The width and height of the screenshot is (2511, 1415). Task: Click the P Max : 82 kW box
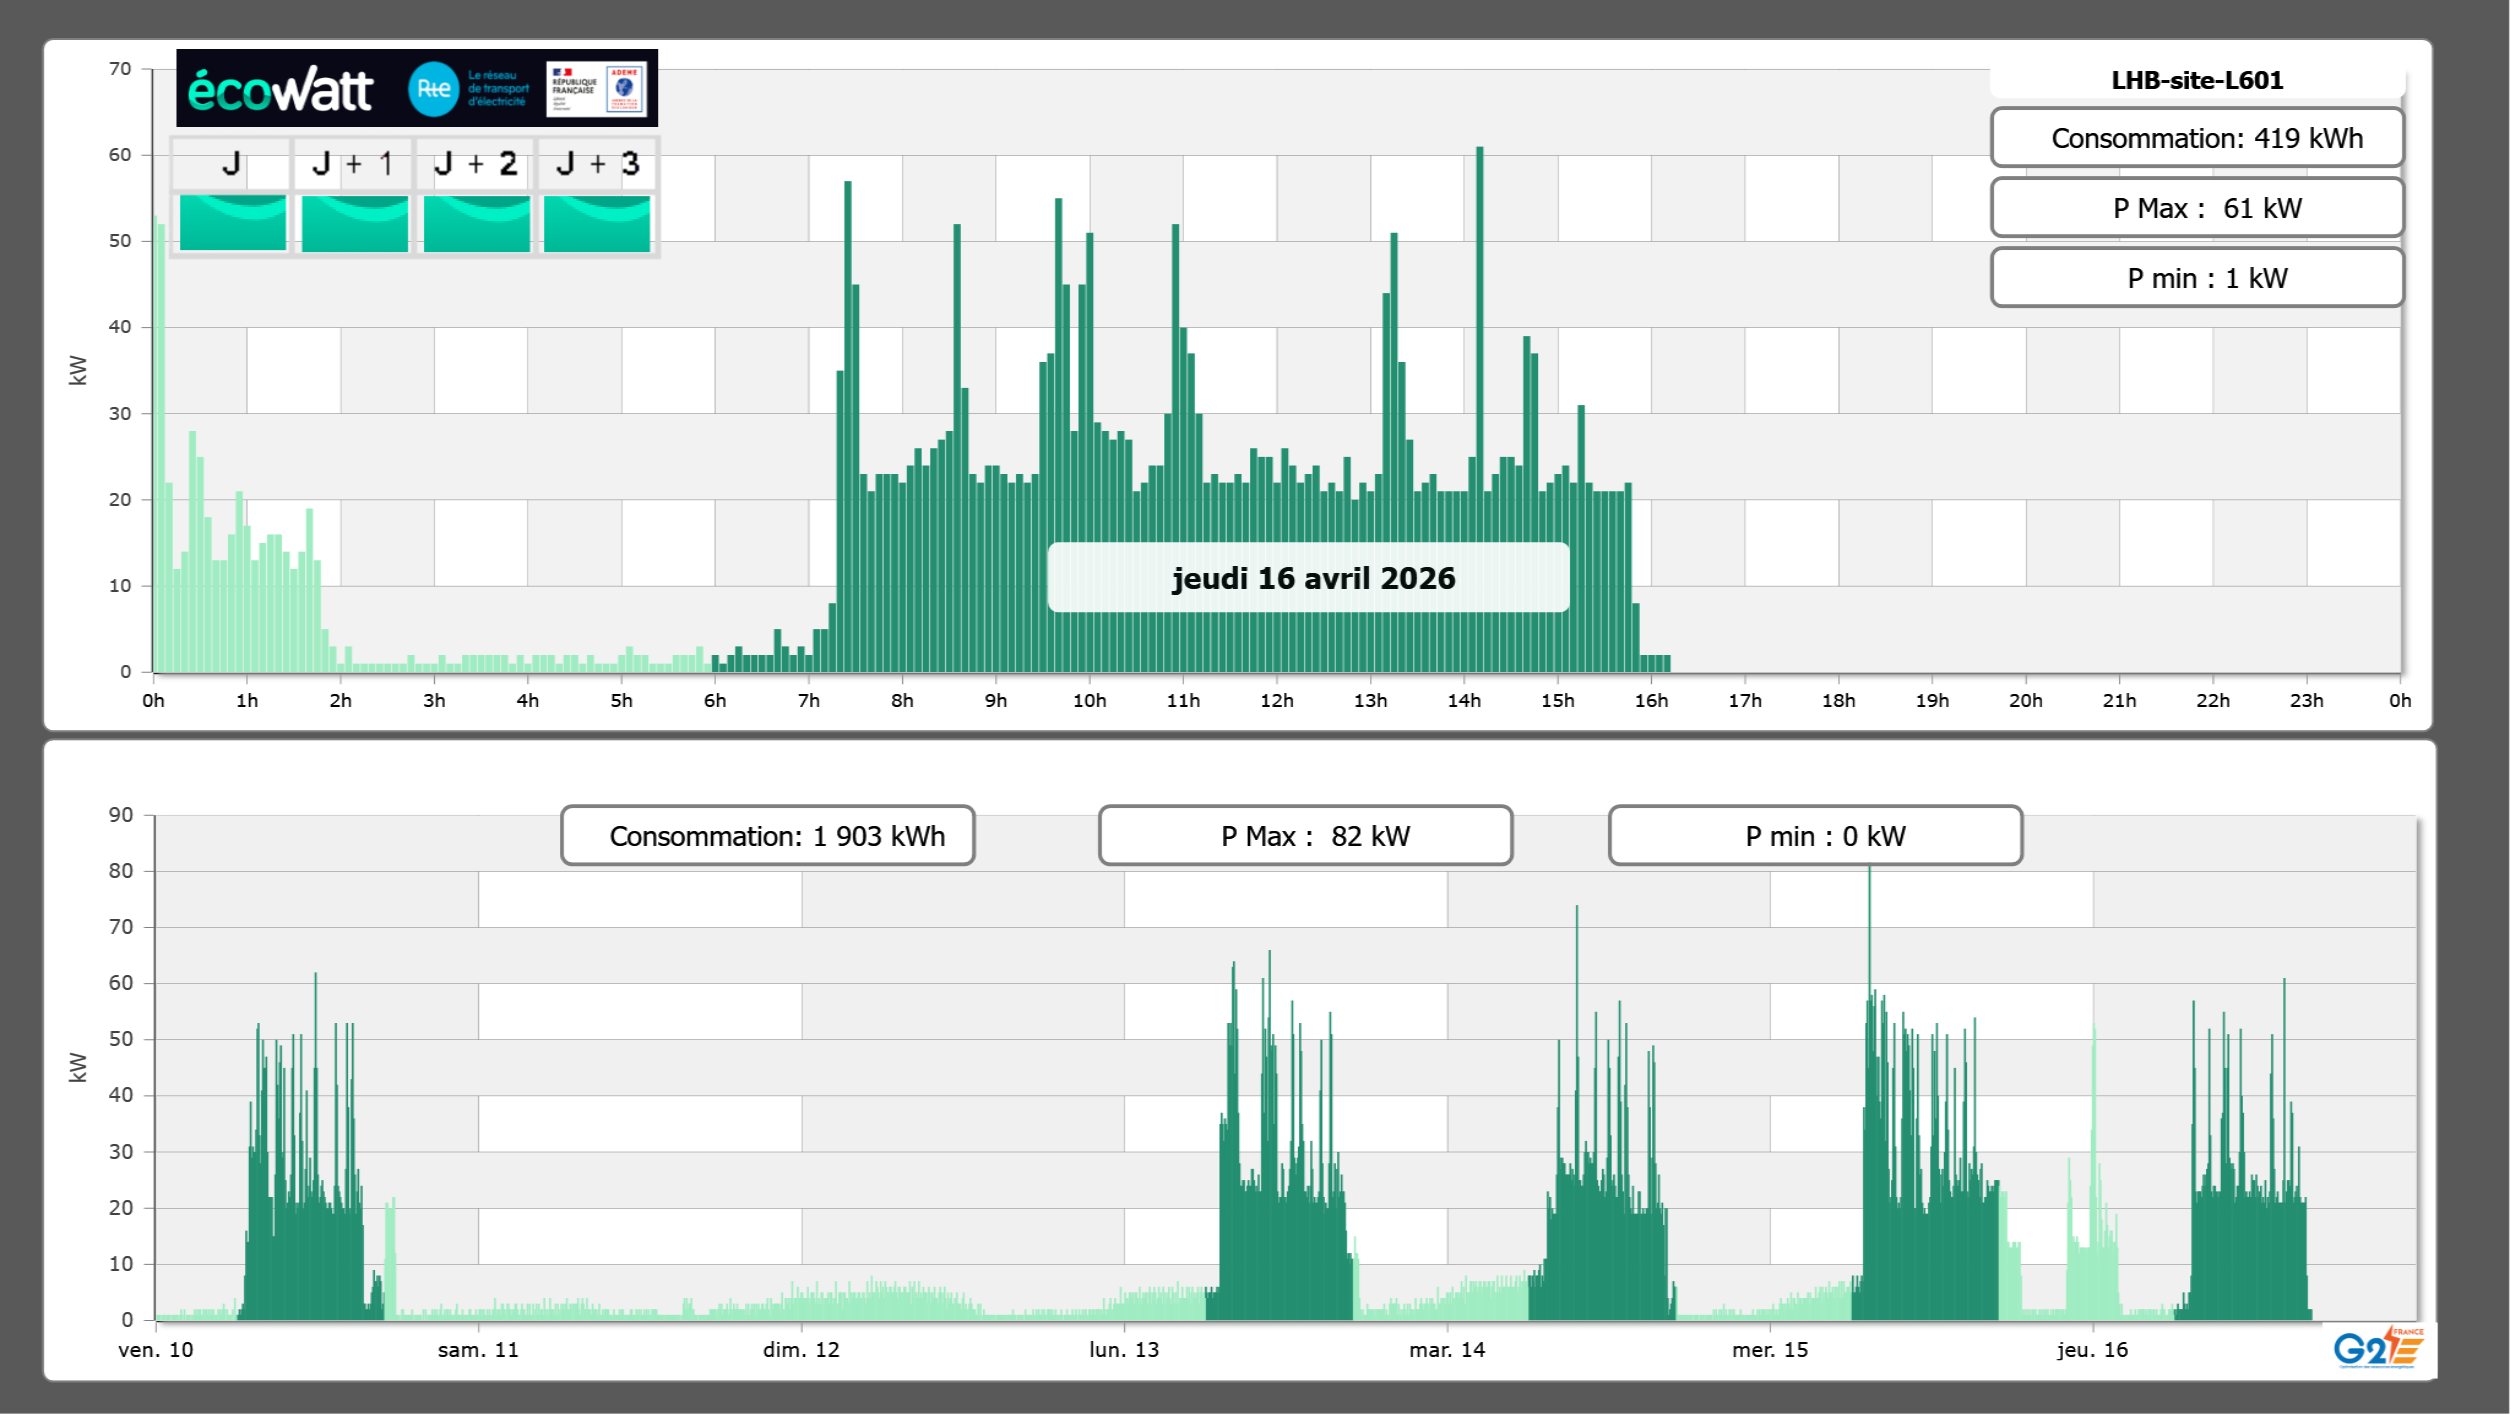tap(1305, 836)
